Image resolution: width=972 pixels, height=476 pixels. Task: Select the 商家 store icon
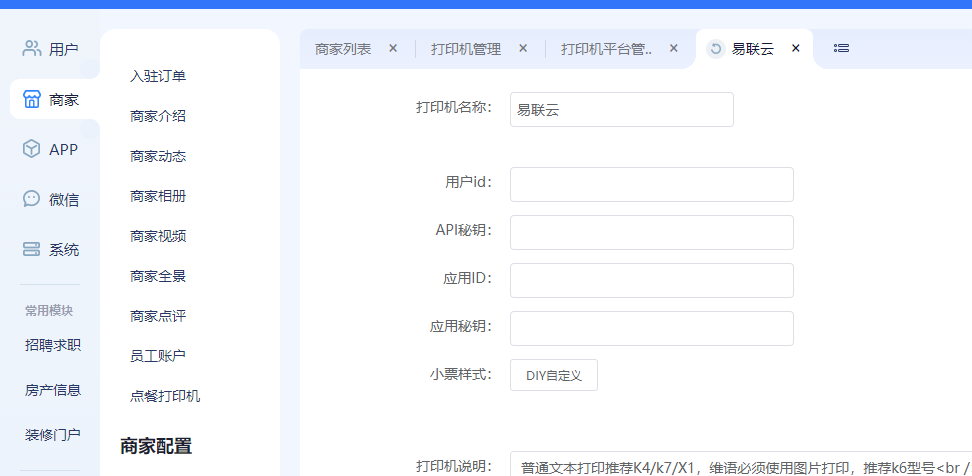click(32, 99)
